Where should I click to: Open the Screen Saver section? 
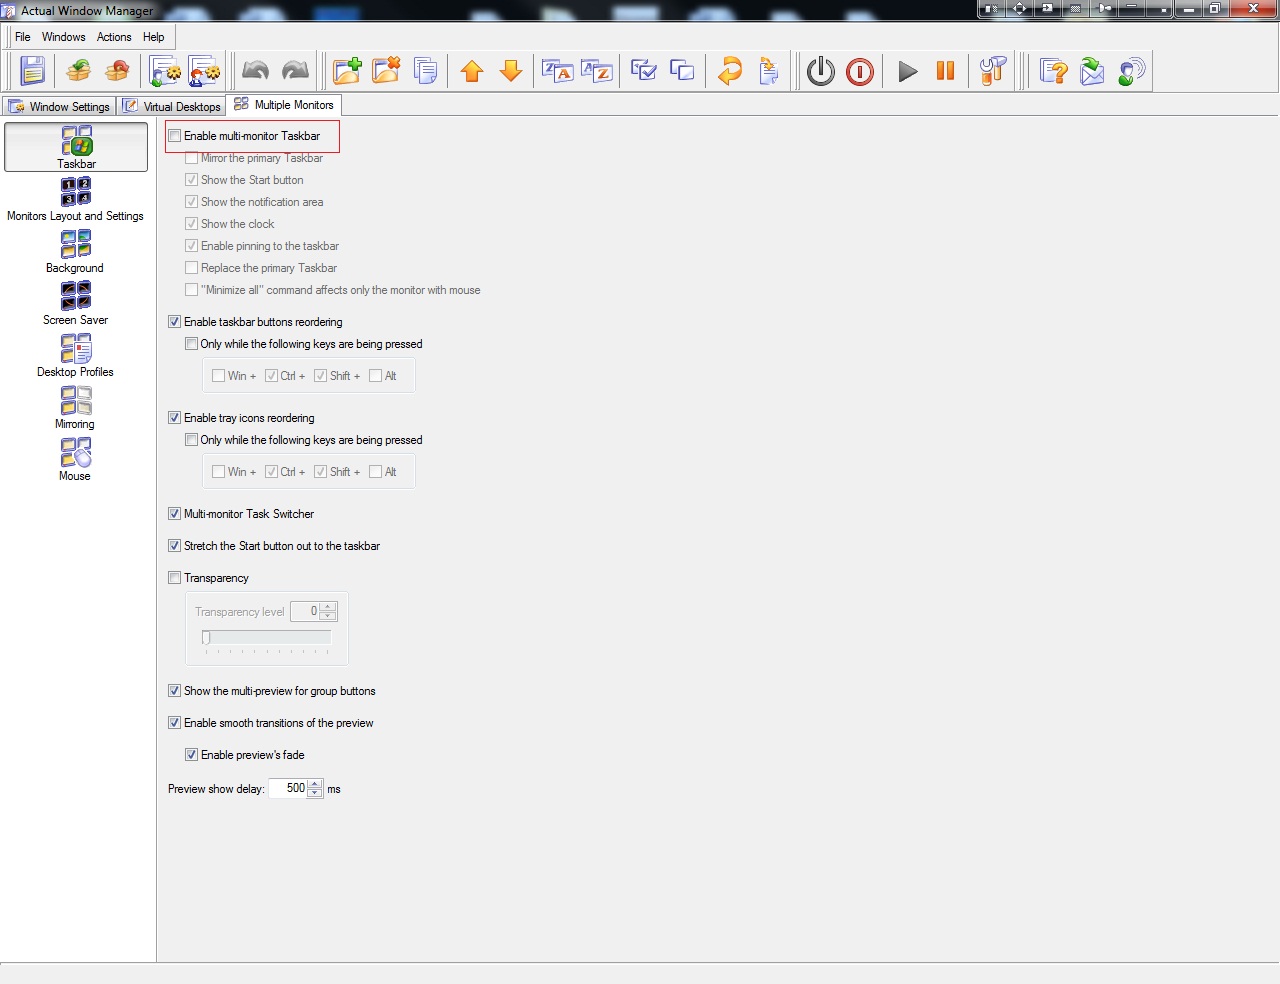[x=76, y=303]
